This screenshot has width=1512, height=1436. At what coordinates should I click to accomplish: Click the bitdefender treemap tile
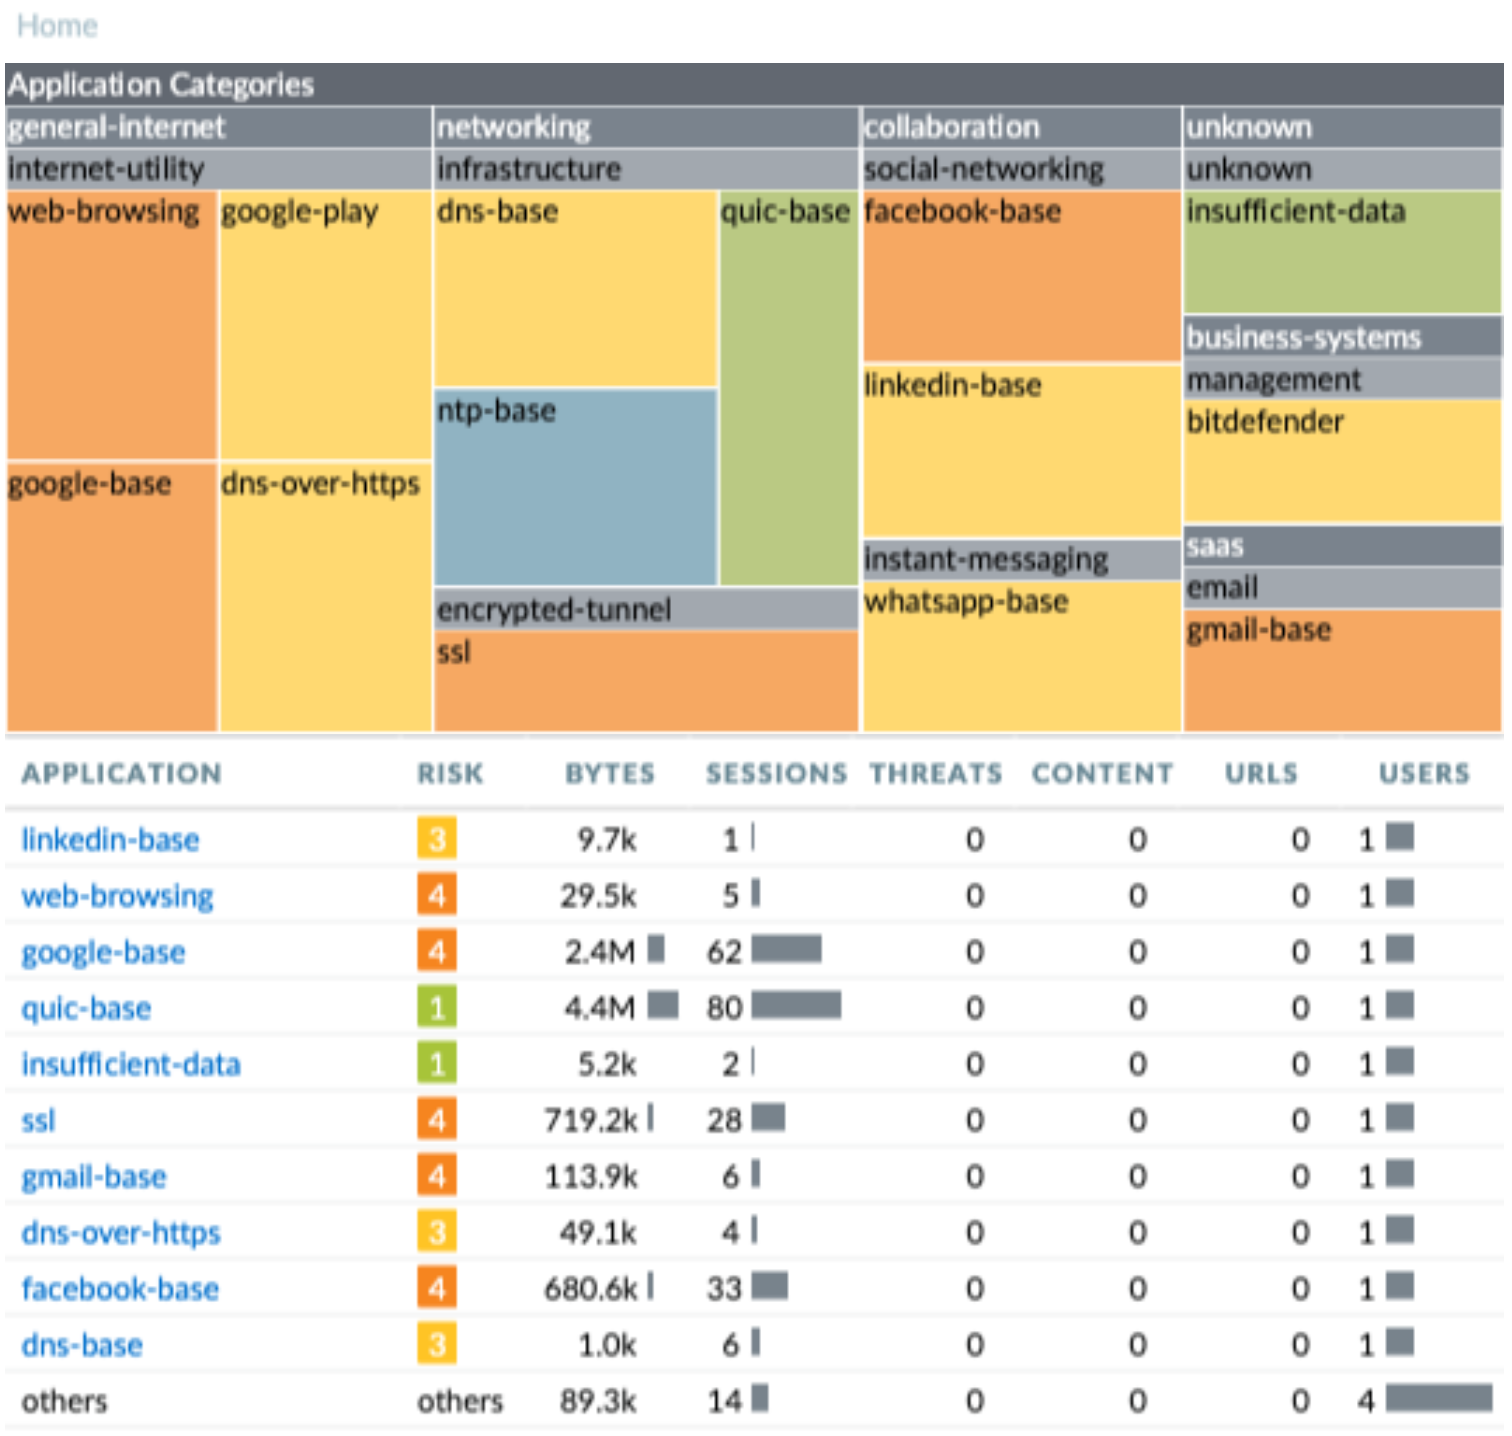click(x=1341, y=462)
